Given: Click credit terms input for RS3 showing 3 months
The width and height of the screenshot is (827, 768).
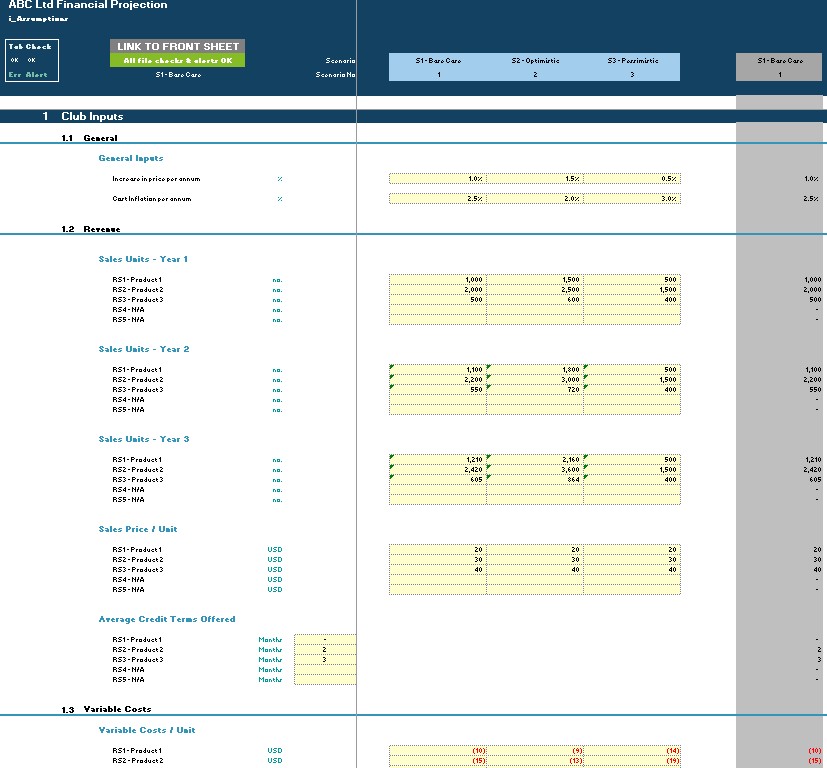Looking at the screenshot, I should (x=325, y=660).
